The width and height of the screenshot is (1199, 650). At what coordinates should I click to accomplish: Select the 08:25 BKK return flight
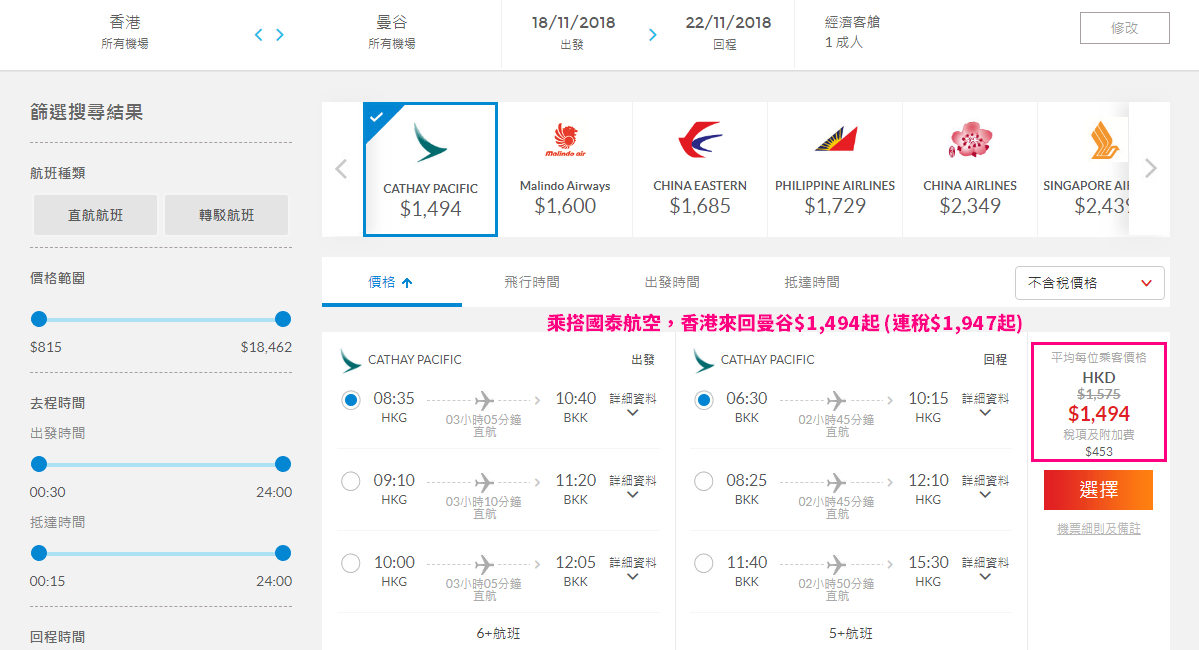(x=703, y=481)
